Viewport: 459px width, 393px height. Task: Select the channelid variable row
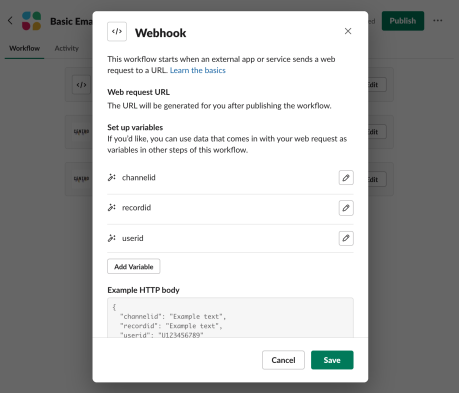[230, 178]
